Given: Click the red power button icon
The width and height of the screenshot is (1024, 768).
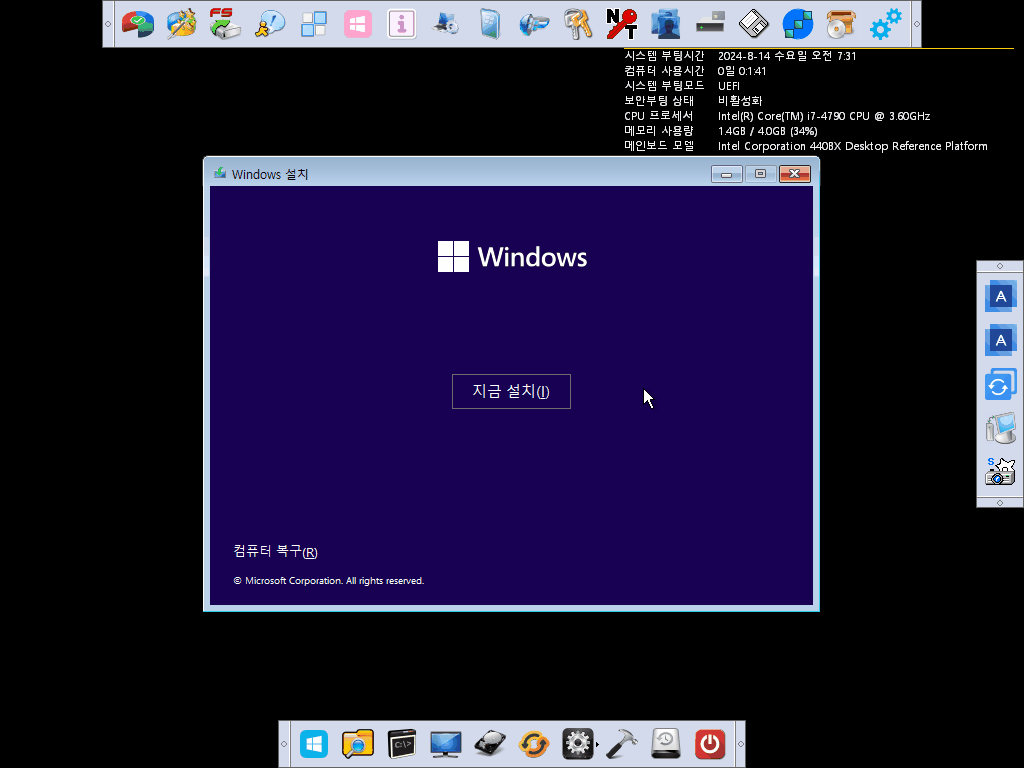Looking at the screenshot, I should pyautogui.click(x=710, y=744).
